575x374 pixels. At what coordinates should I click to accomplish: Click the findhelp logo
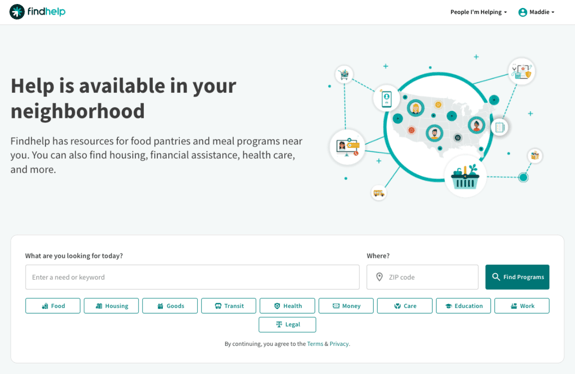click(x=37, y=12)
